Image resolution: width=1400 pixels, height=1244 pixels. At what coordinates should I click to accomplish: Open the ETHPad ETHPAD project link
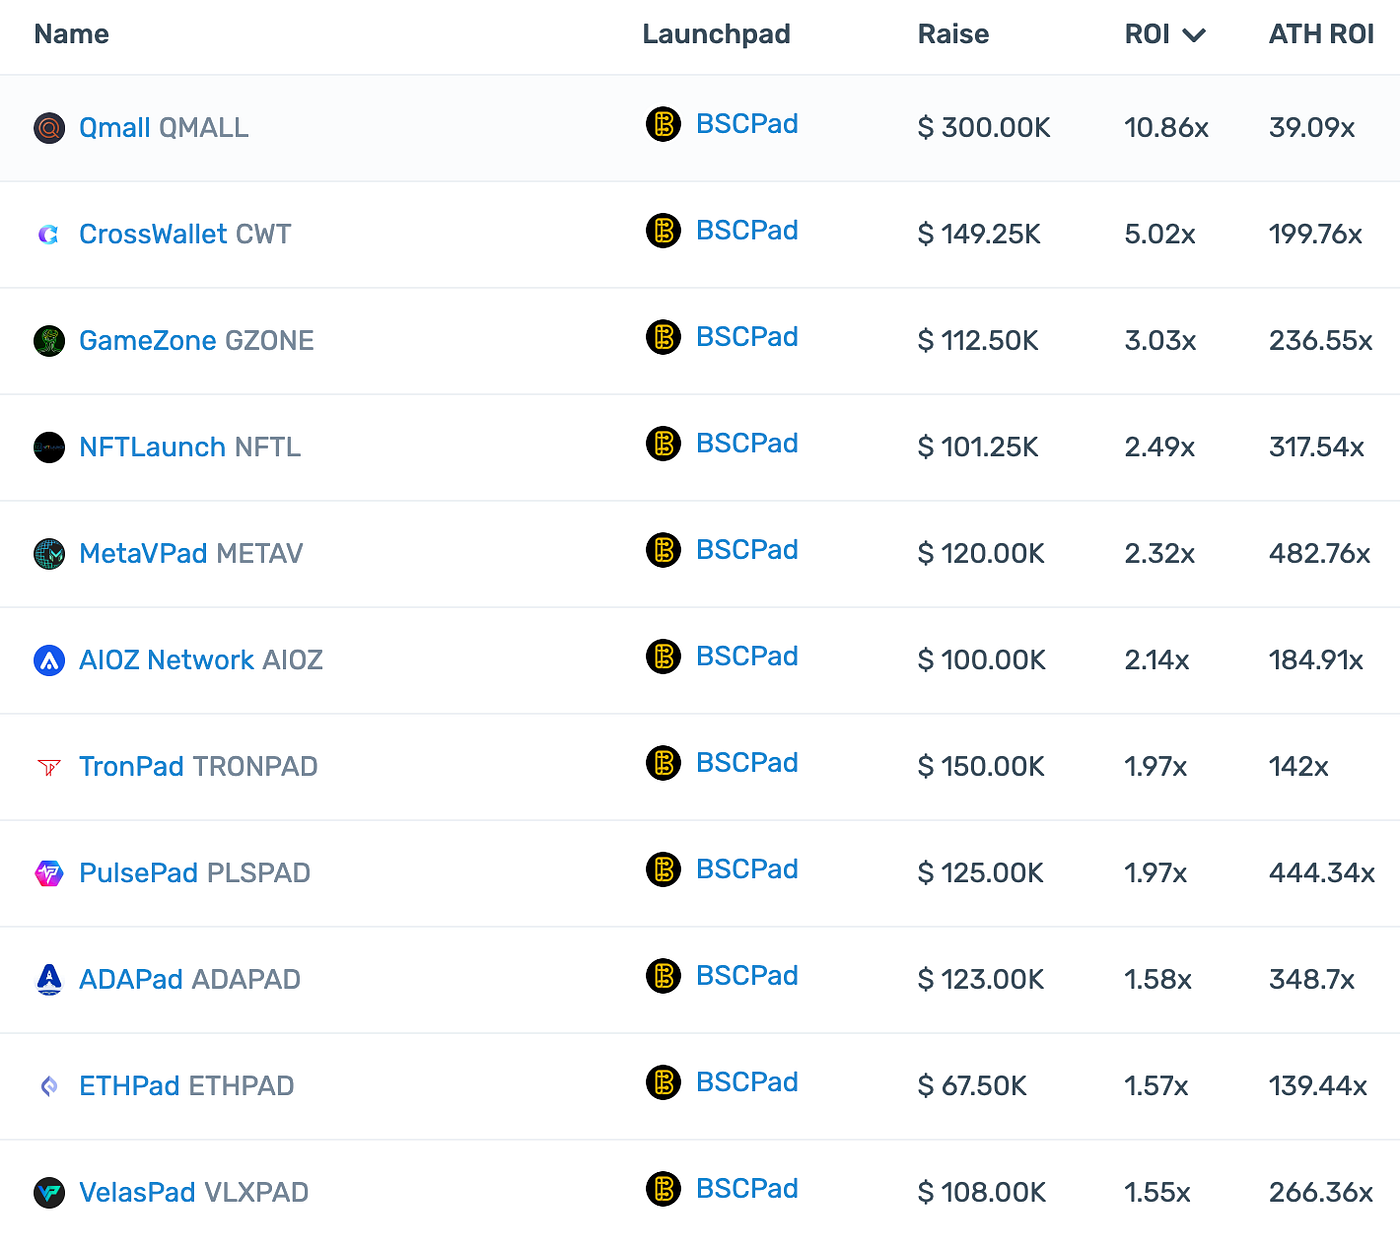click(x=187, y=1086)
